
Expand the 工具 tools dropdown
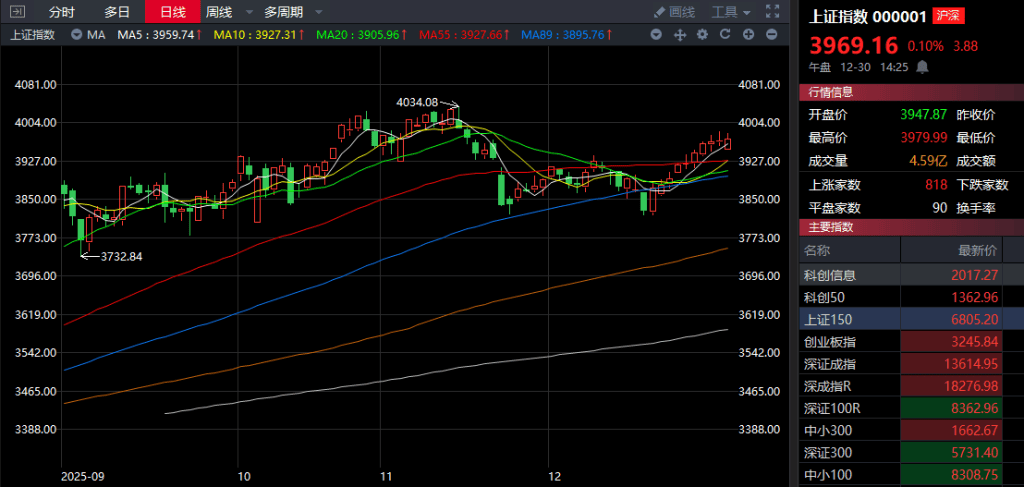click(734, 12)
